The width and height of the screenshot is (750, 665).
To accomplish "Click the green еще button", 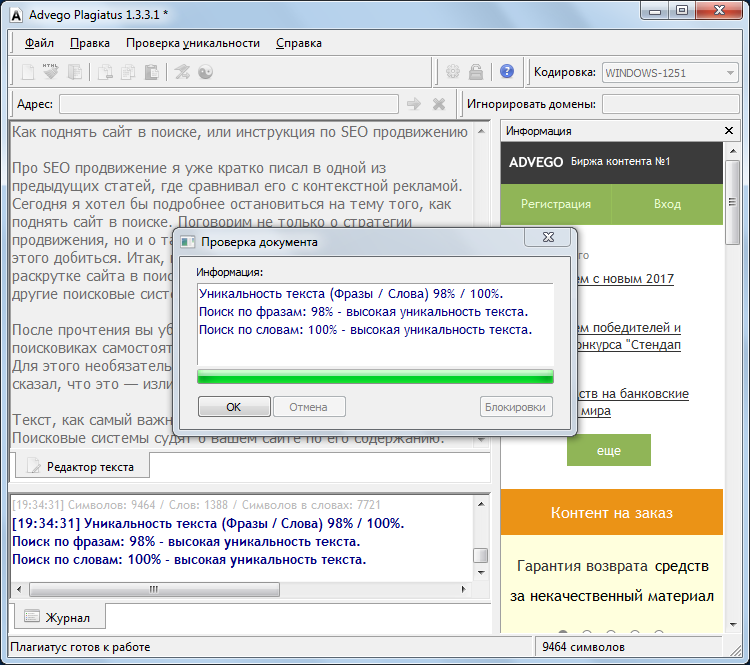I will point(608,450).
